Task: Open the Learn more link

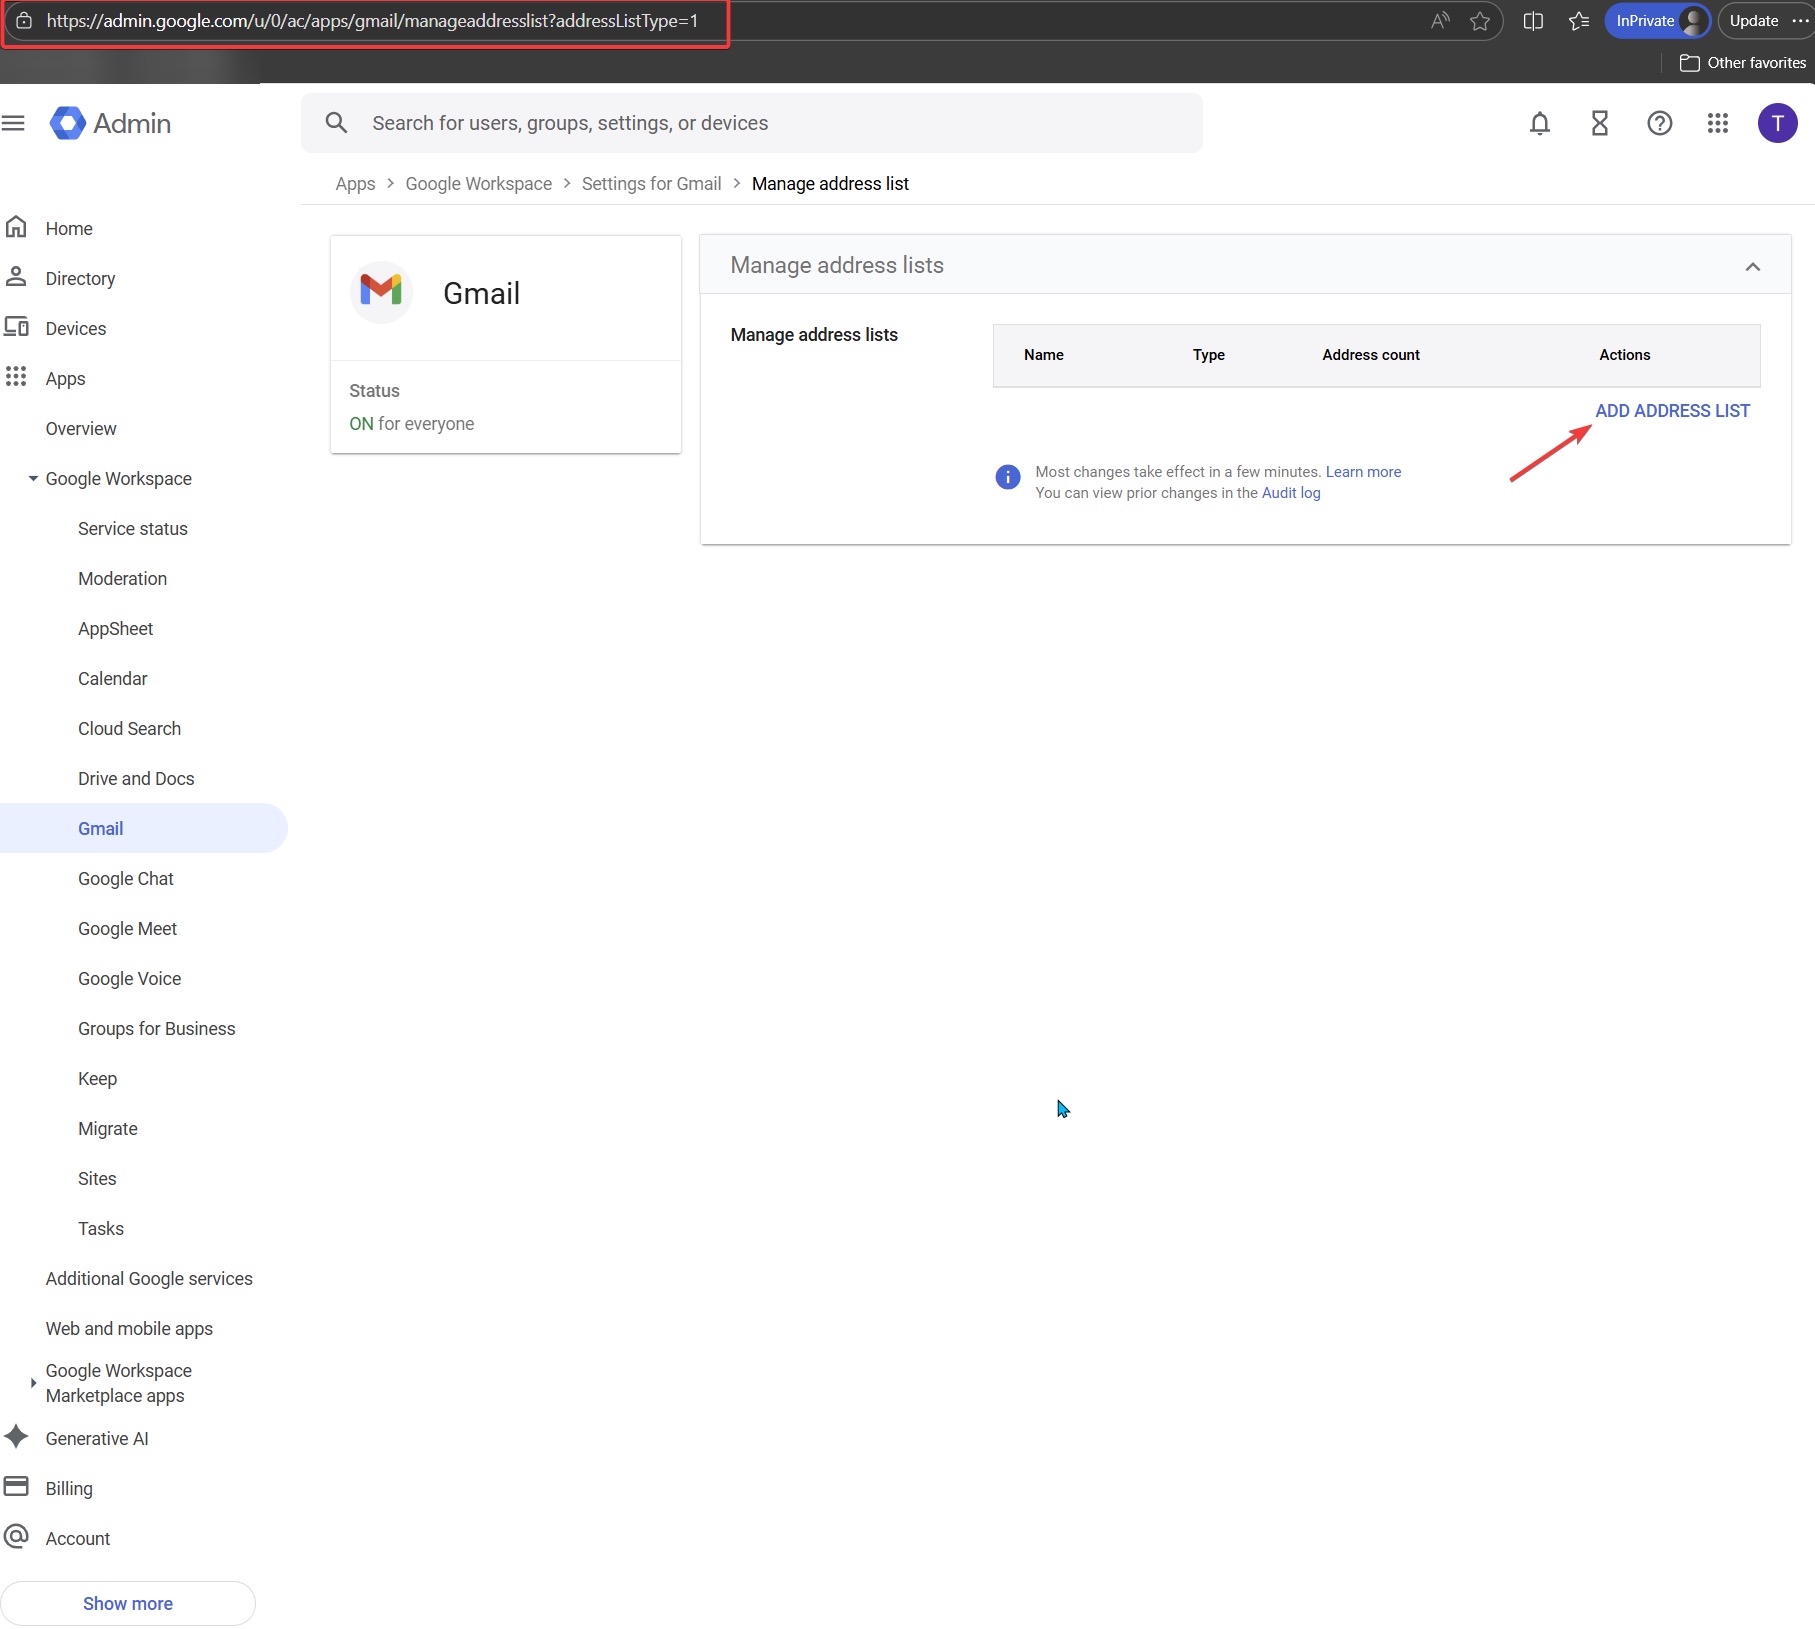Action: pyautogui.click(x=1363, y=472)
